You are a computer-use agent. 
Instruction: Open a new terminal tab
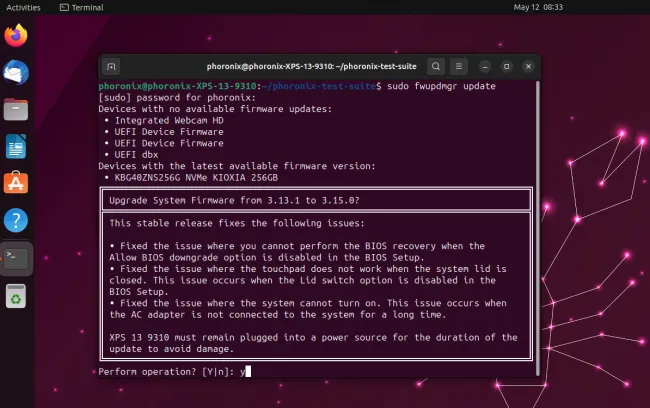tap(111, 66)
